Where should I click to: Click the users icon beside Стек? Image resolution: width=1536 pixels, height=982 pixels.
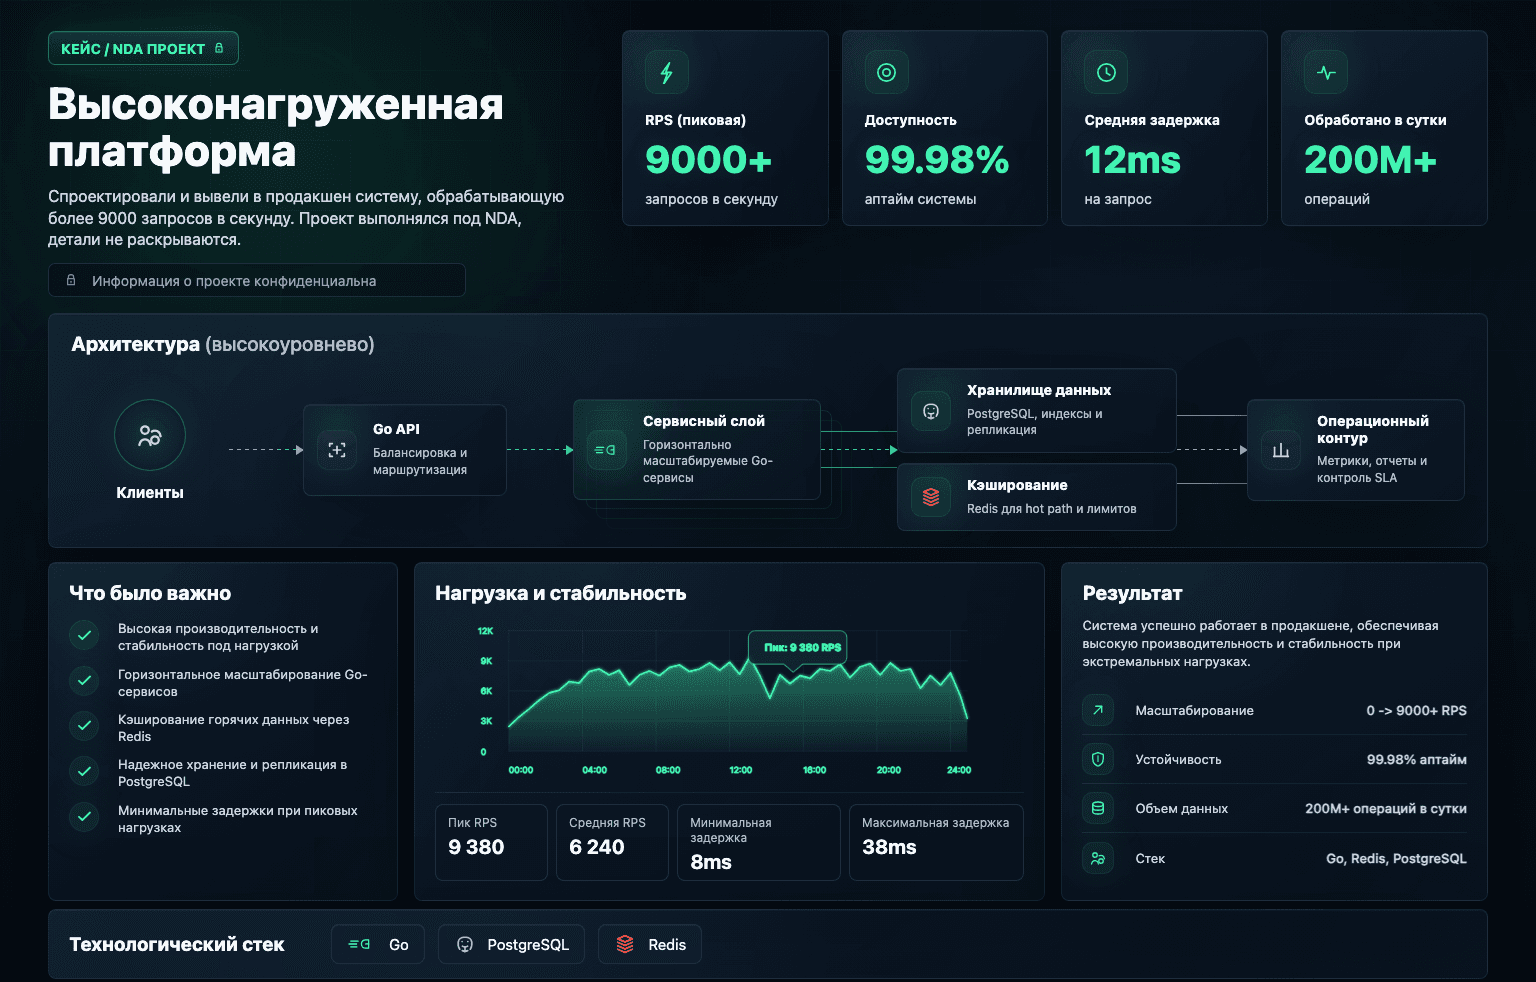(1098, 858)
